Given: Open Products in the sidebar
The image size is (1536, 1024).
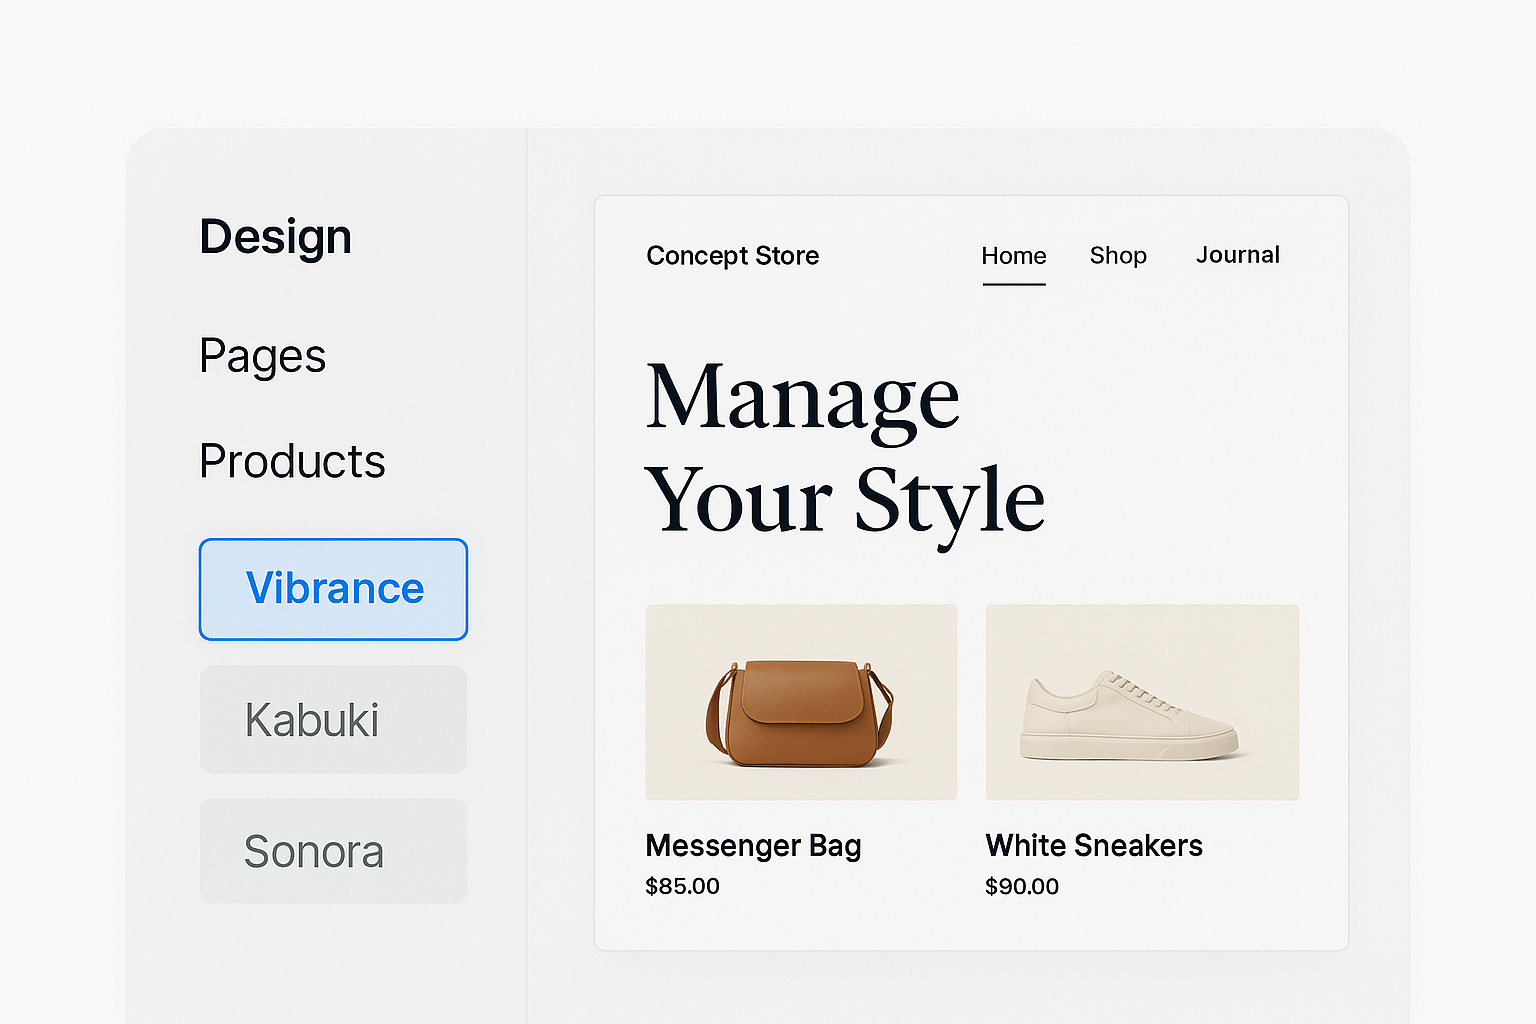Looking at the screenshot, I should [292, 461].
